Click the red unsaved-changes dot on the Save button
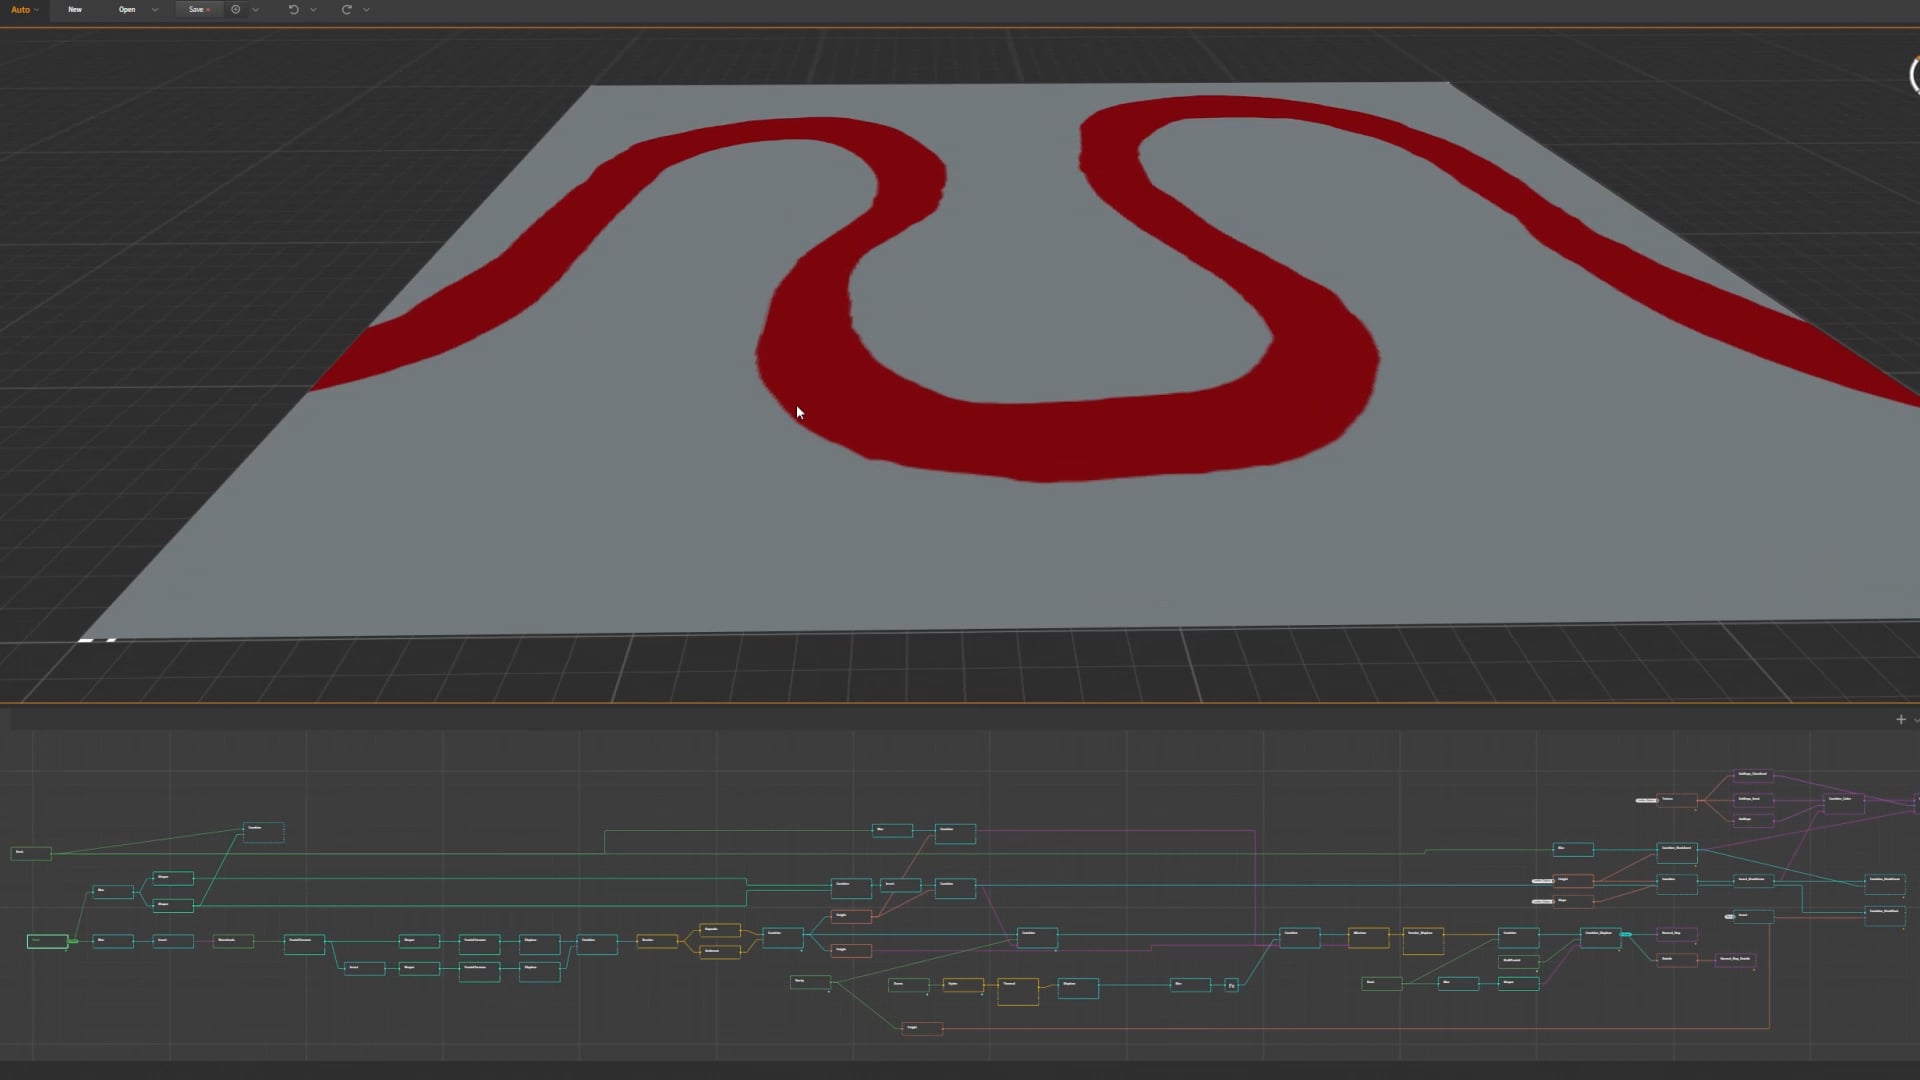This screenshot has height=1080, width=1920. click(x=207, y=9)
